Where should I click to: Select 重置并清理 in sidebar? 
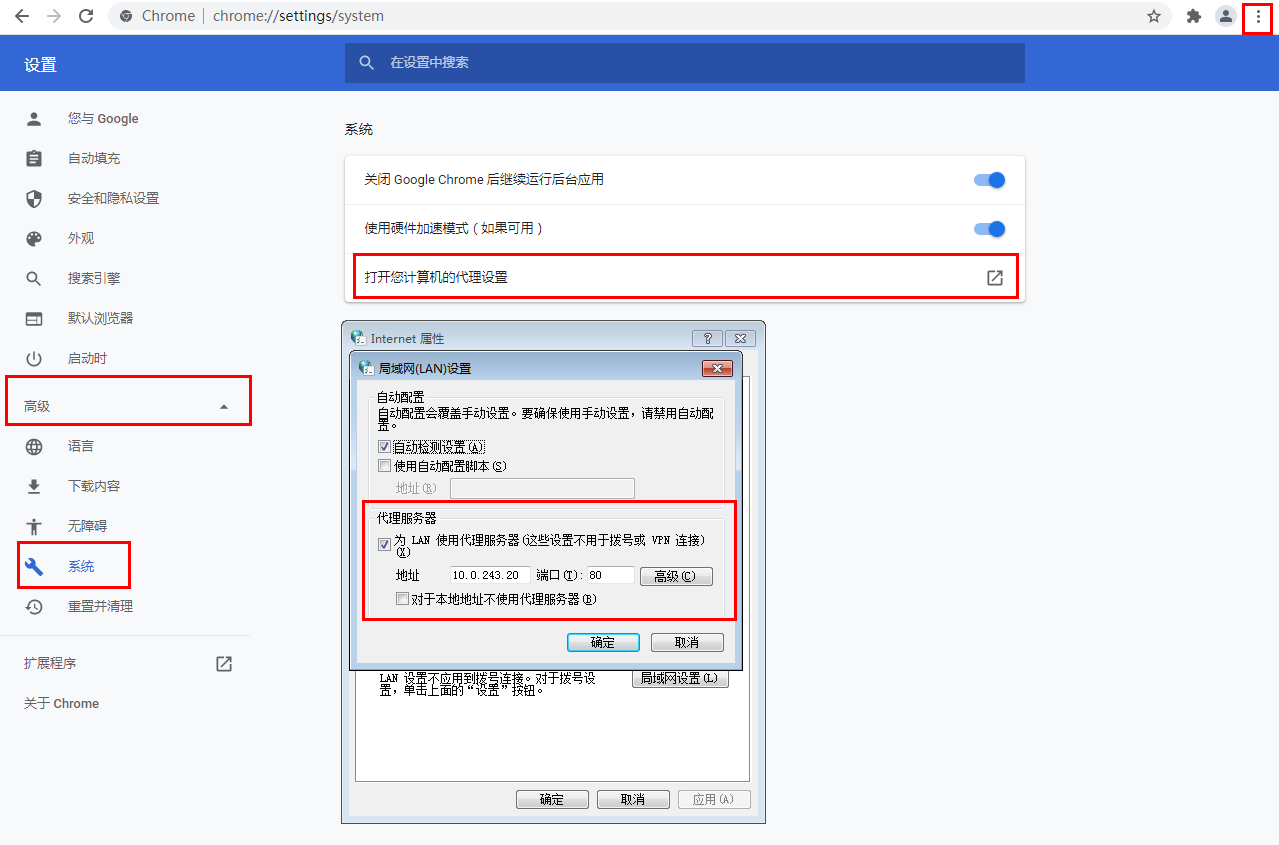pyautogui.click(x=100, y=606)
